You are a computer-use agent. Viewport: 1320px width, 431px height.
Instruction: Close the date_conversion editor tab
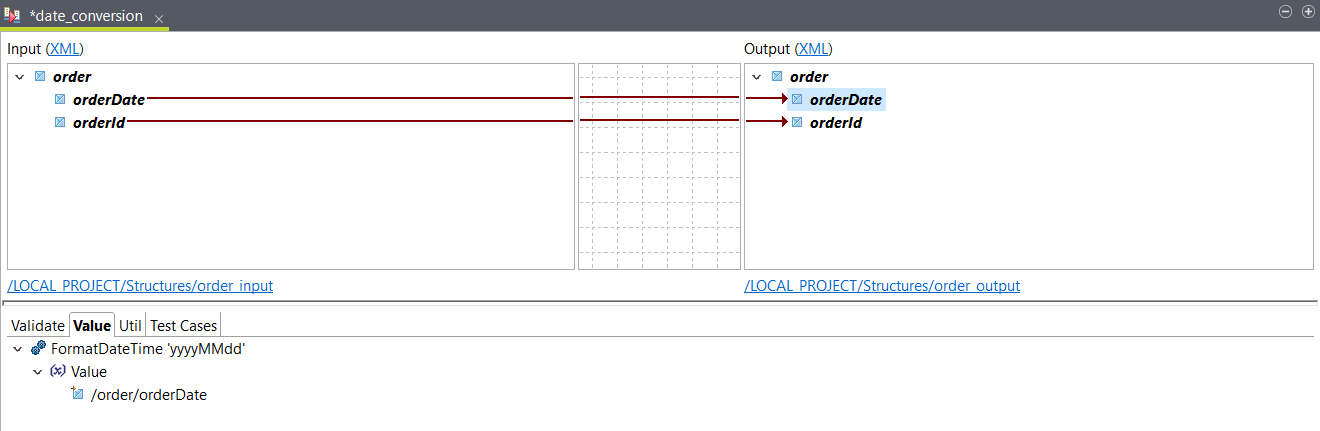(158, 18)
